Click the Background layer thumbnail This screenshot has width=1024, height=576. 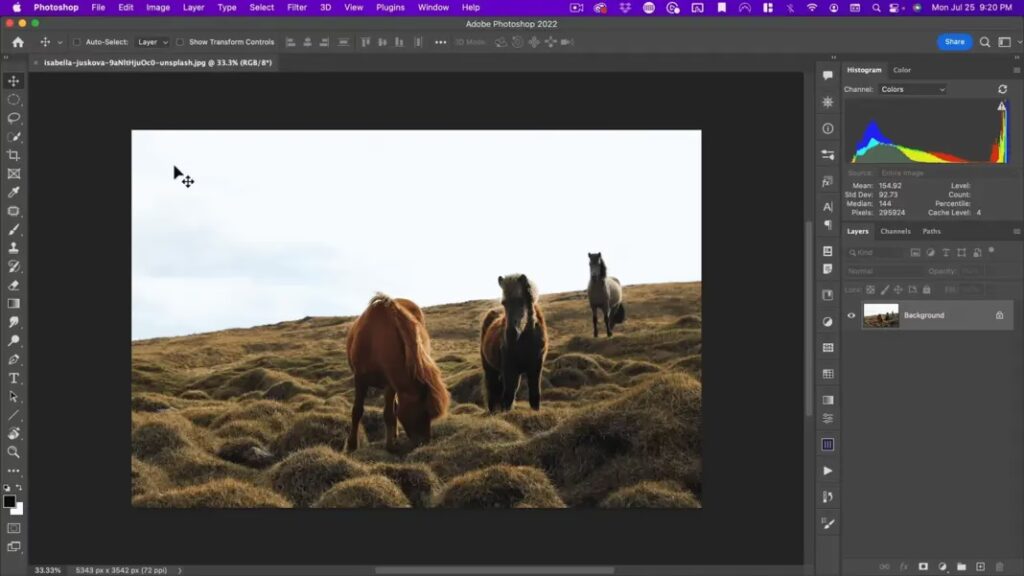881,315
